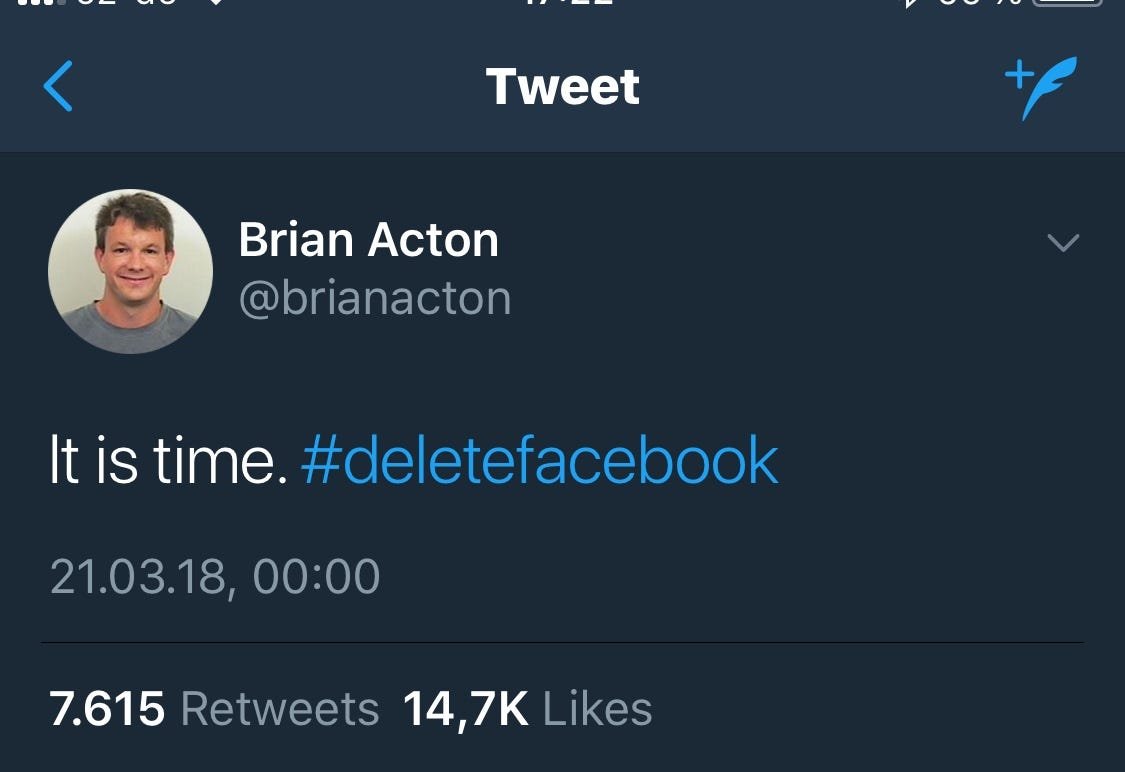
Task: Click the 21.03.18, 00:00 timestamp
Action: (x=215, y=577)
